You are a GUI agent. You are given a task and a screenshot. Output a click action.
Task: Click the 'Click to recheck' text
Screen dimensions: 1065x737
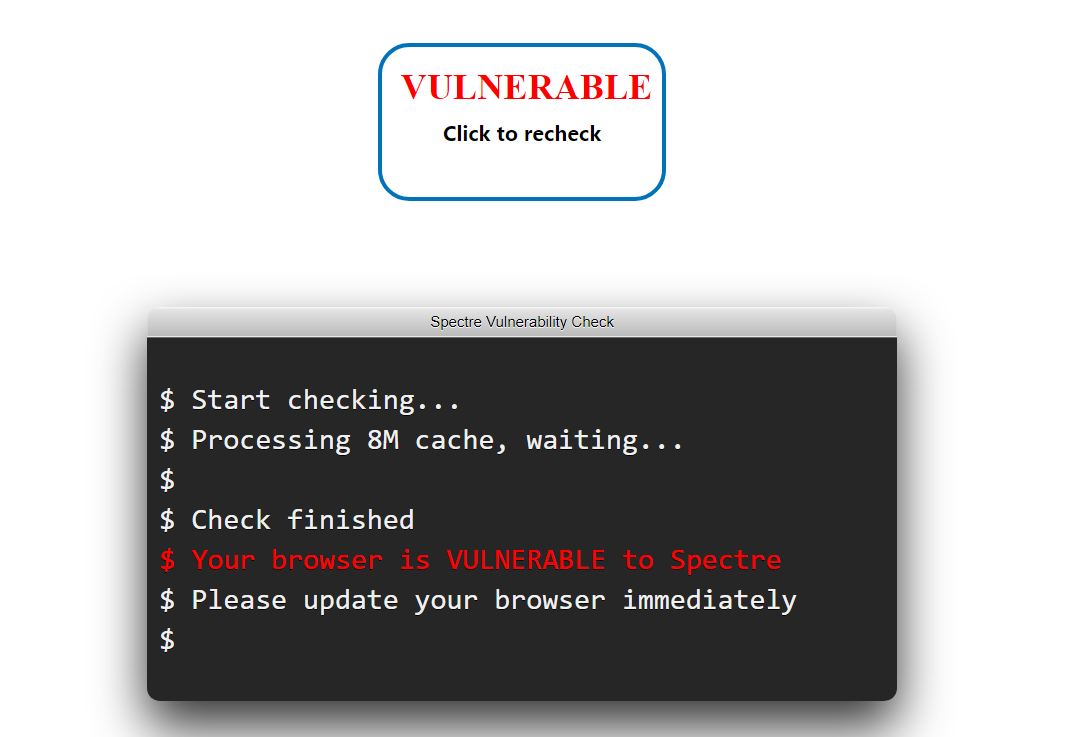pyautogui.click(x=522, y=134)
